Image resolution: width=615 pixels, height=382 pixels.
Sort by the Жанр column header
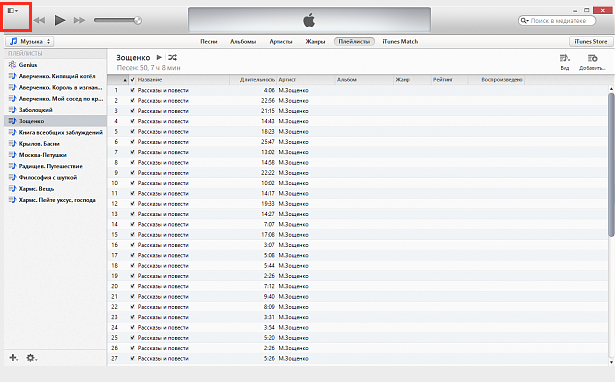(413, 80)
